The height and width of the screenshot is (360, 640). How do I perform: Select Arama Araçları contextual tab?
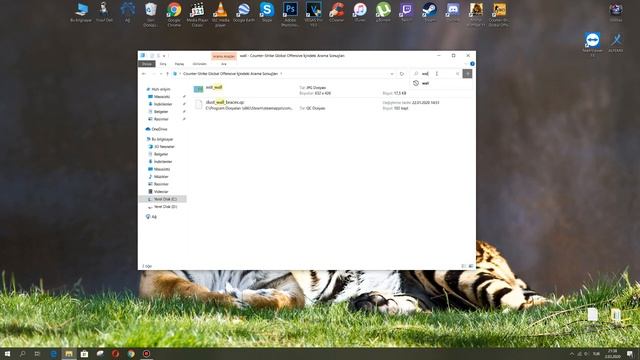224,56
